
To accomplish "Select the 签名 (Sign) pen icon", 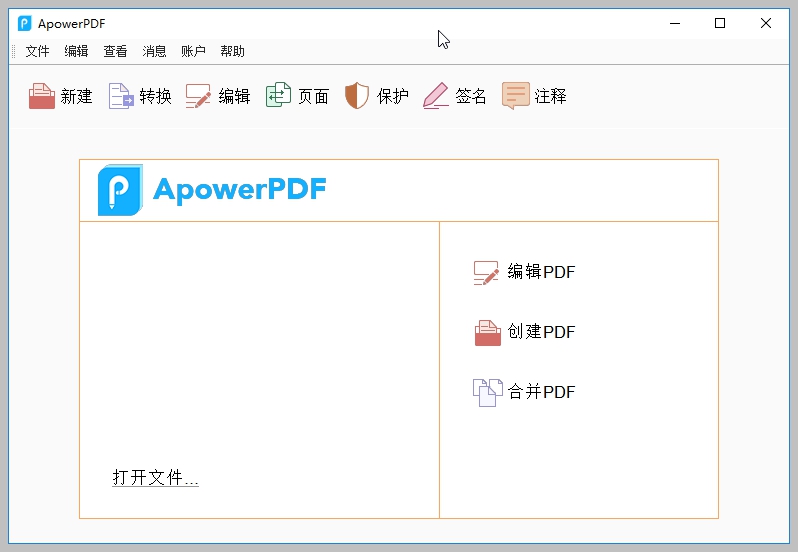I will click(436, 96).
